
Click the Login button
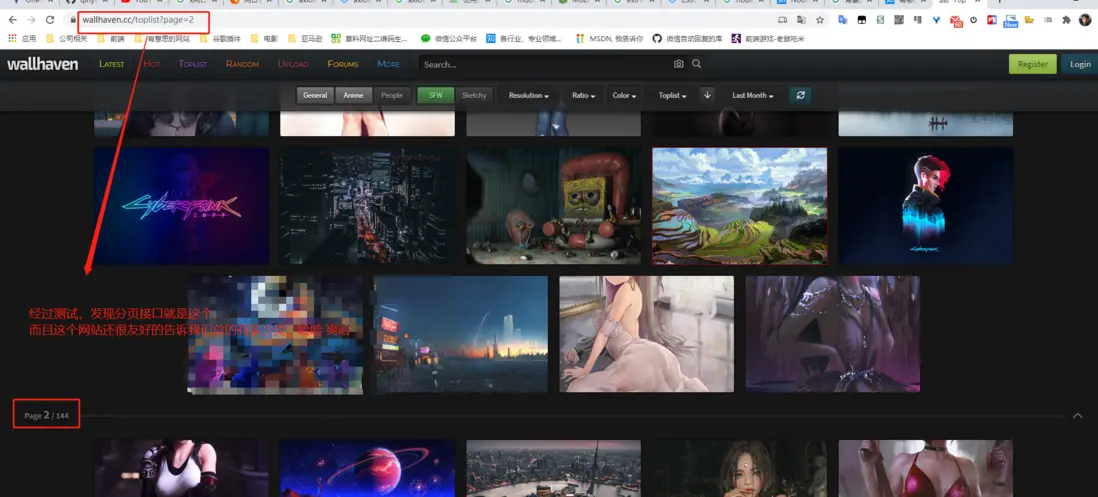(1080, 64)
